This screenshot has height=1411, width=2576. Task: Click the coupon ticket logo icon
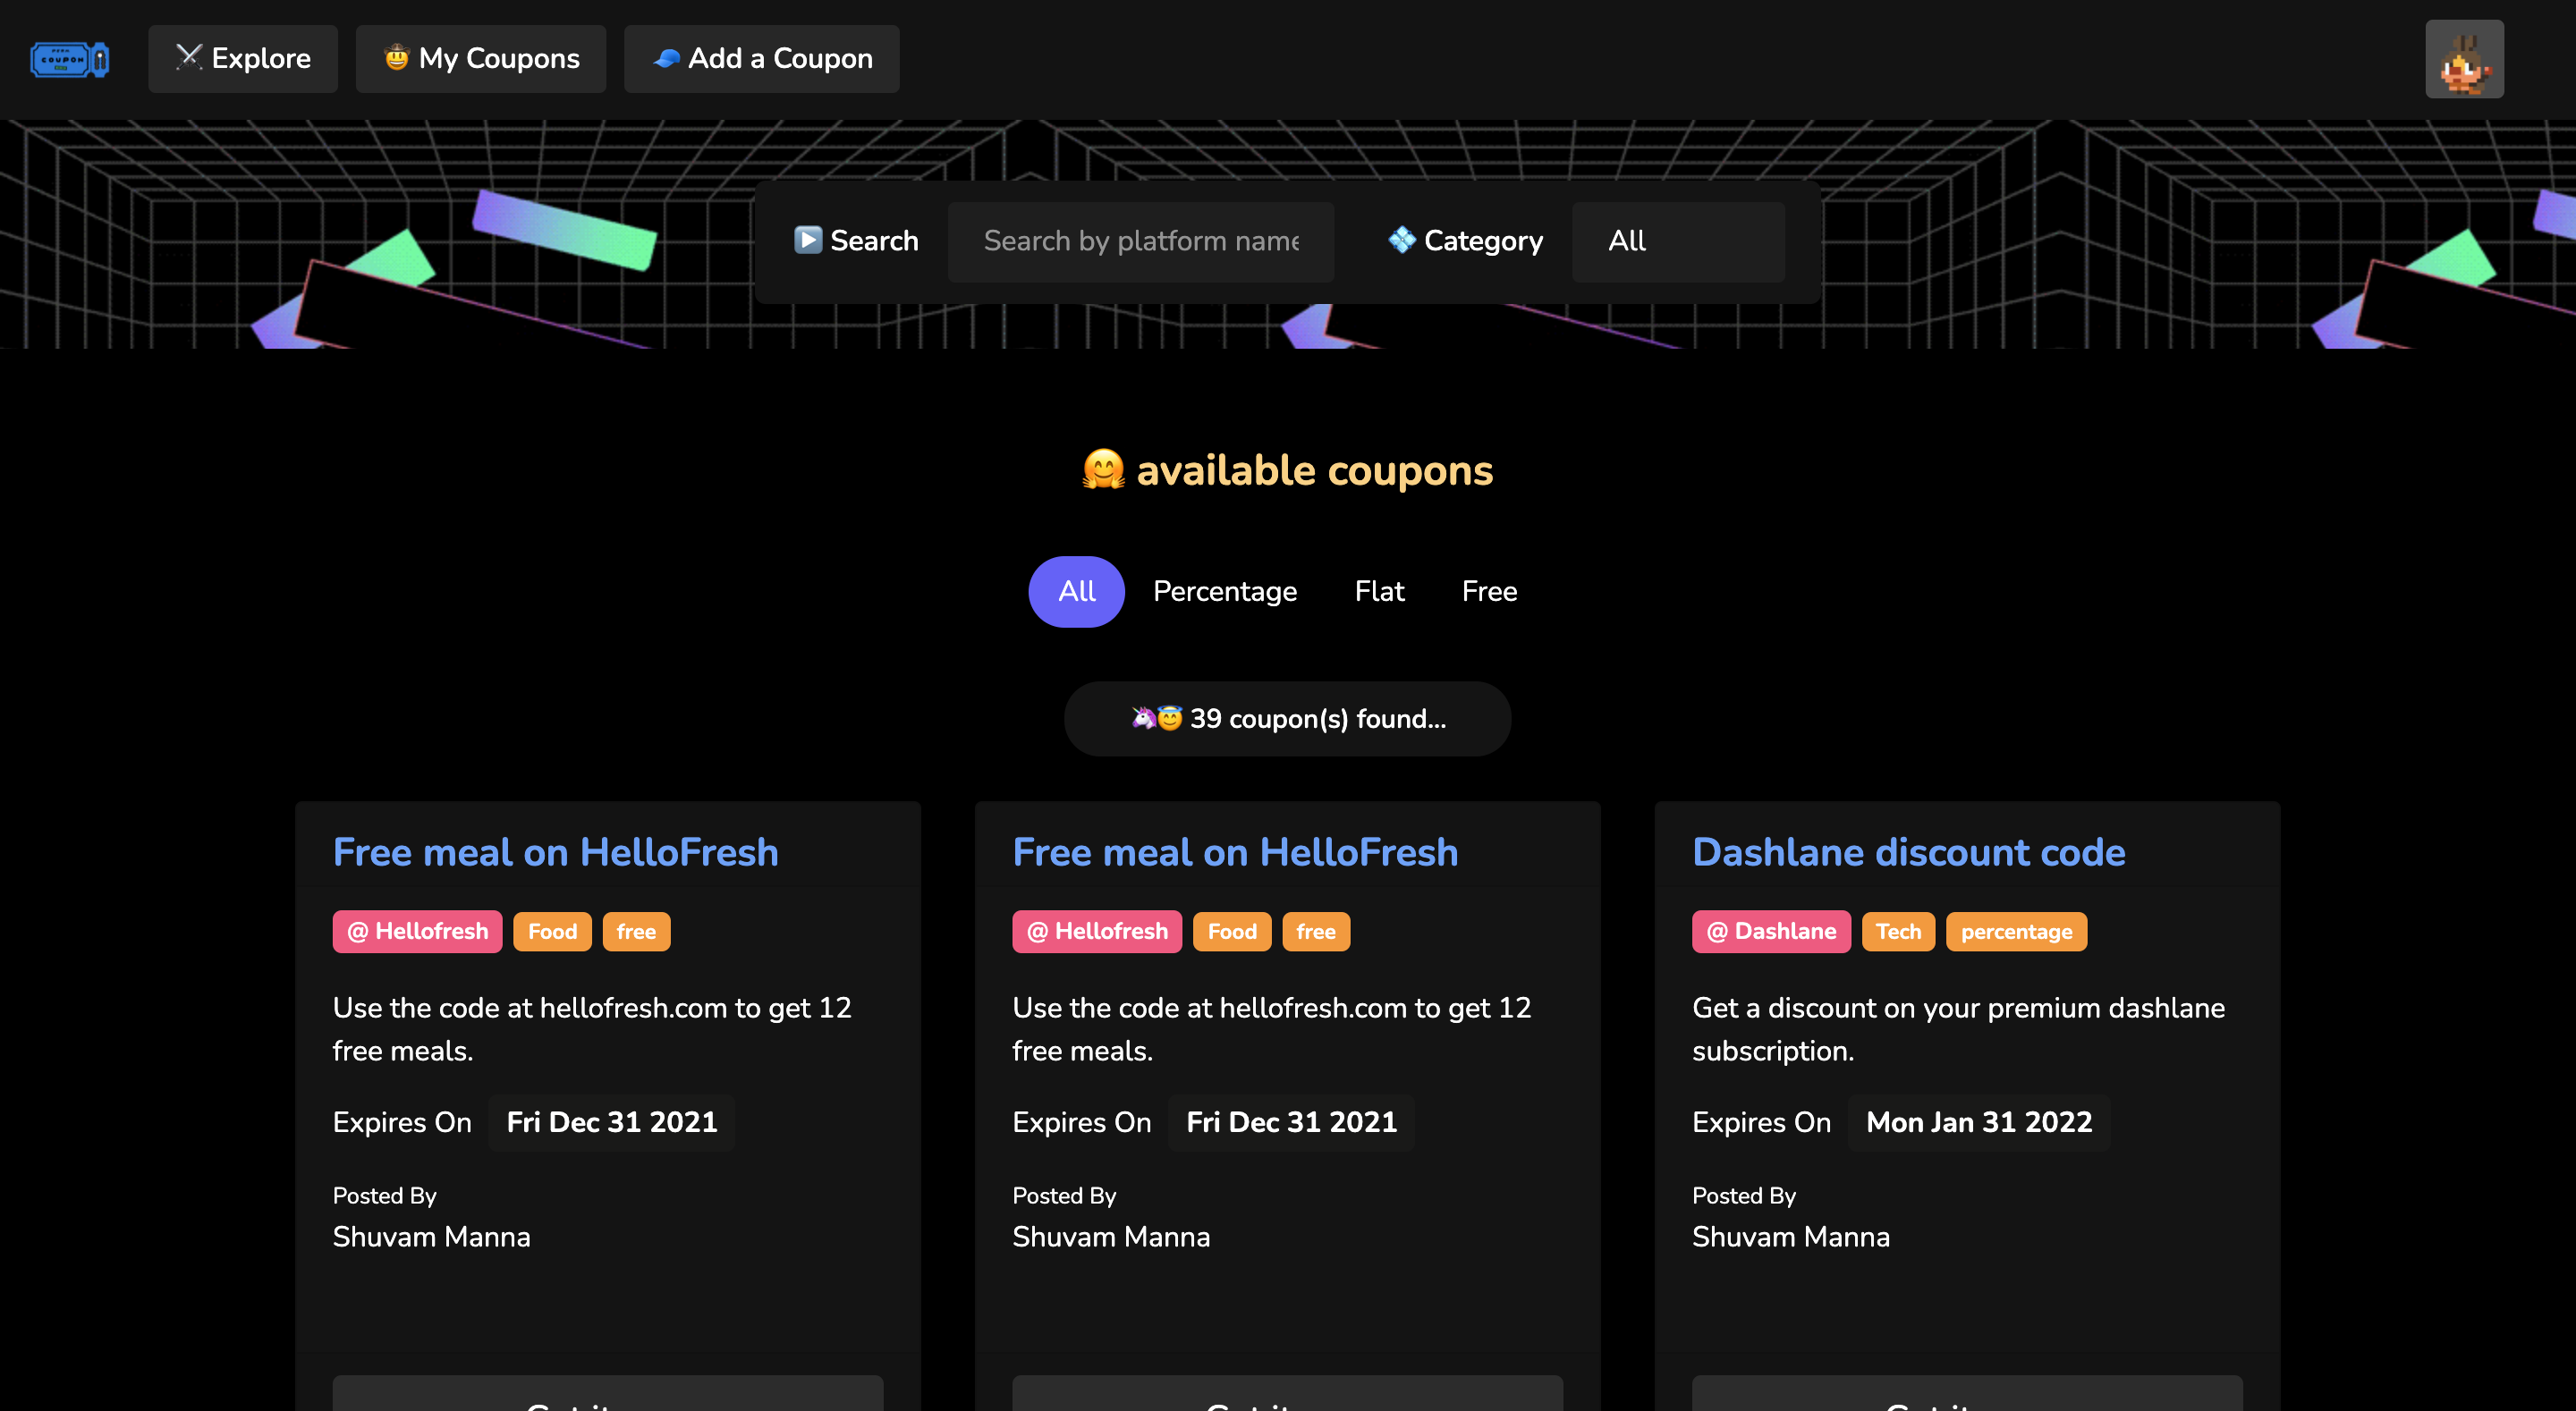pyautogui.click(x=69, y=59)
